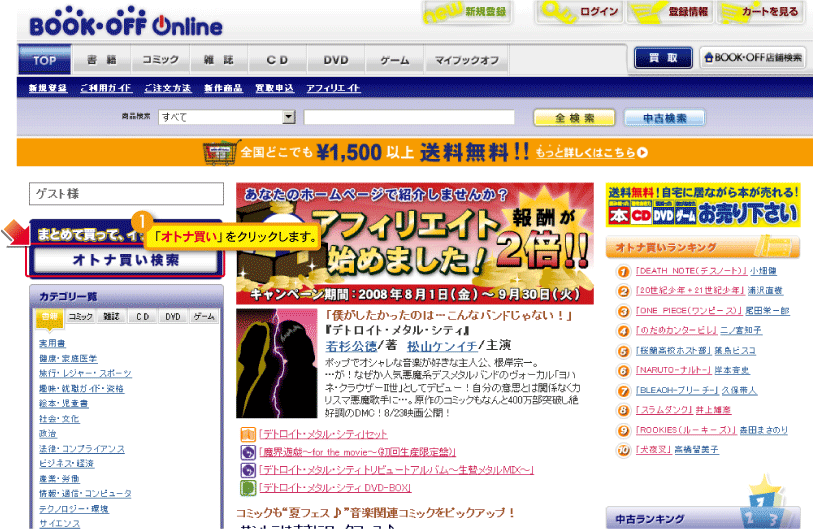The image size is (813, 529).
Task: Open the のだめカンタービレ ranking link
Action: point(677,330)
